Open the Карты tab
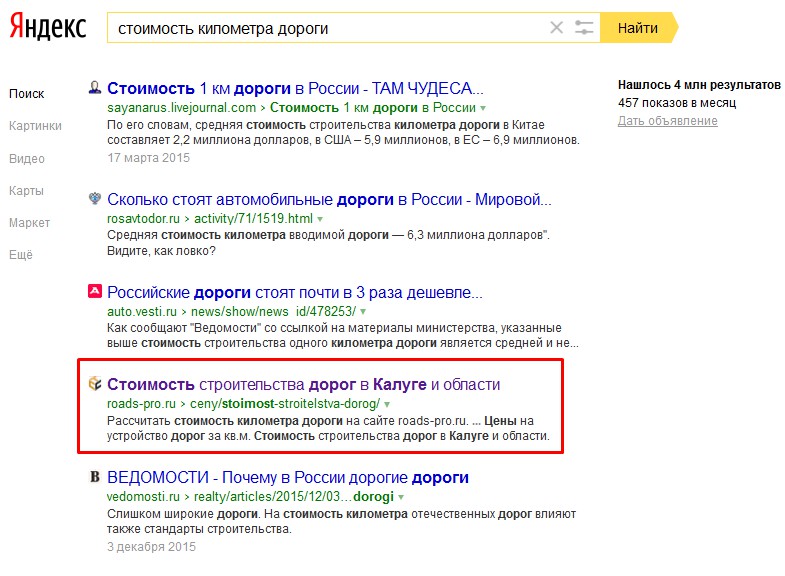 point(26,191)
